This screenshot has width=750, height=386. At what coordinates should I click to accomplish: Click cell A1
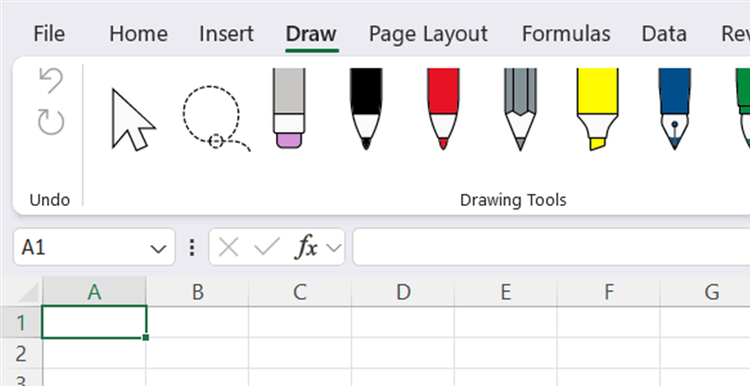pyautogui.click(x=94, y=322)
